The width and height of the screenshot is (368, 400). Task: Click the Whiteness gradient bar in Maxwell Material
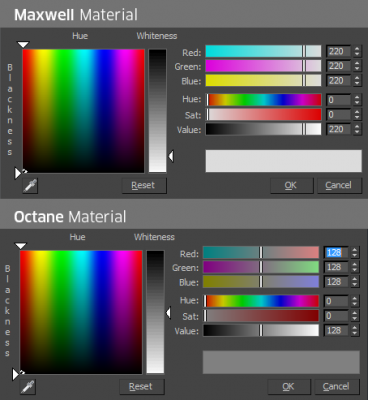click(157, 111)
